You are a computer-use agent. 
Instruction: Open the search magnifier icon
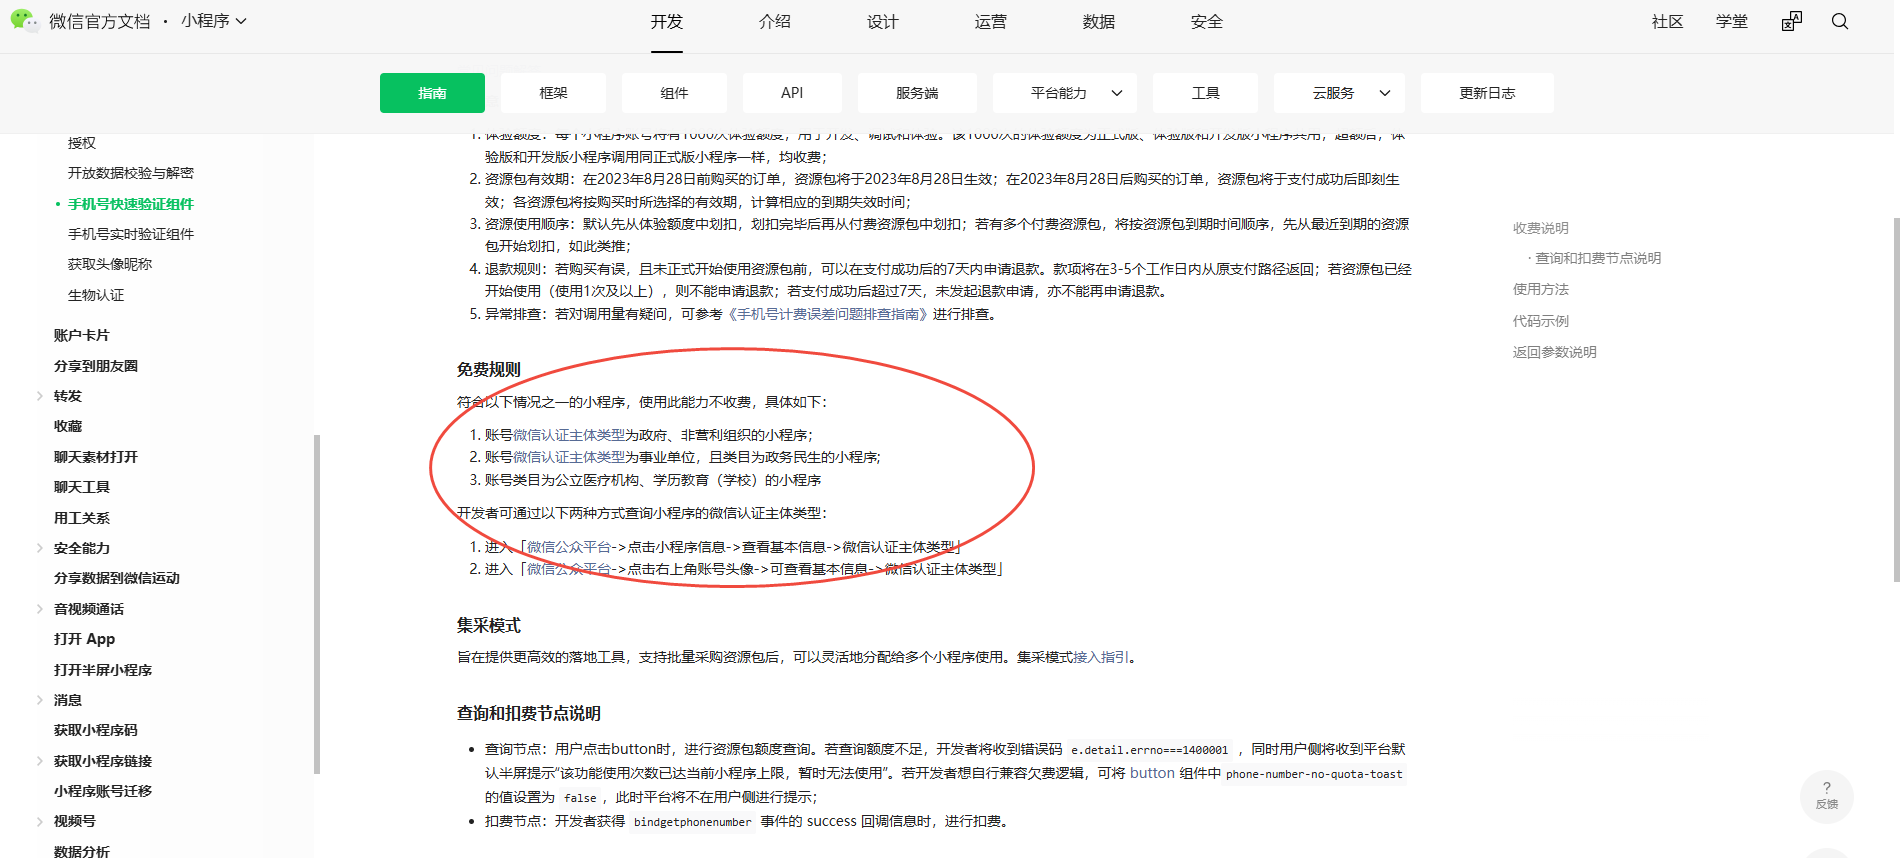click(1840, 21)
